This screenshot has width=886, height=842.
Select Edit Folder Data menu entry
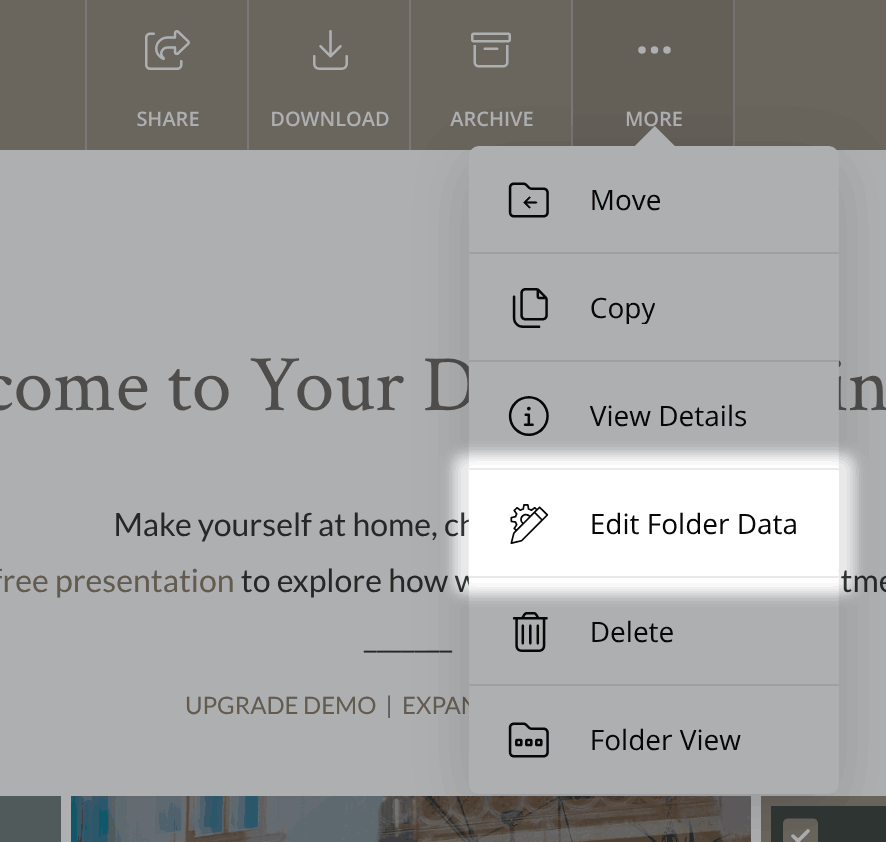[x=654, y=524]
